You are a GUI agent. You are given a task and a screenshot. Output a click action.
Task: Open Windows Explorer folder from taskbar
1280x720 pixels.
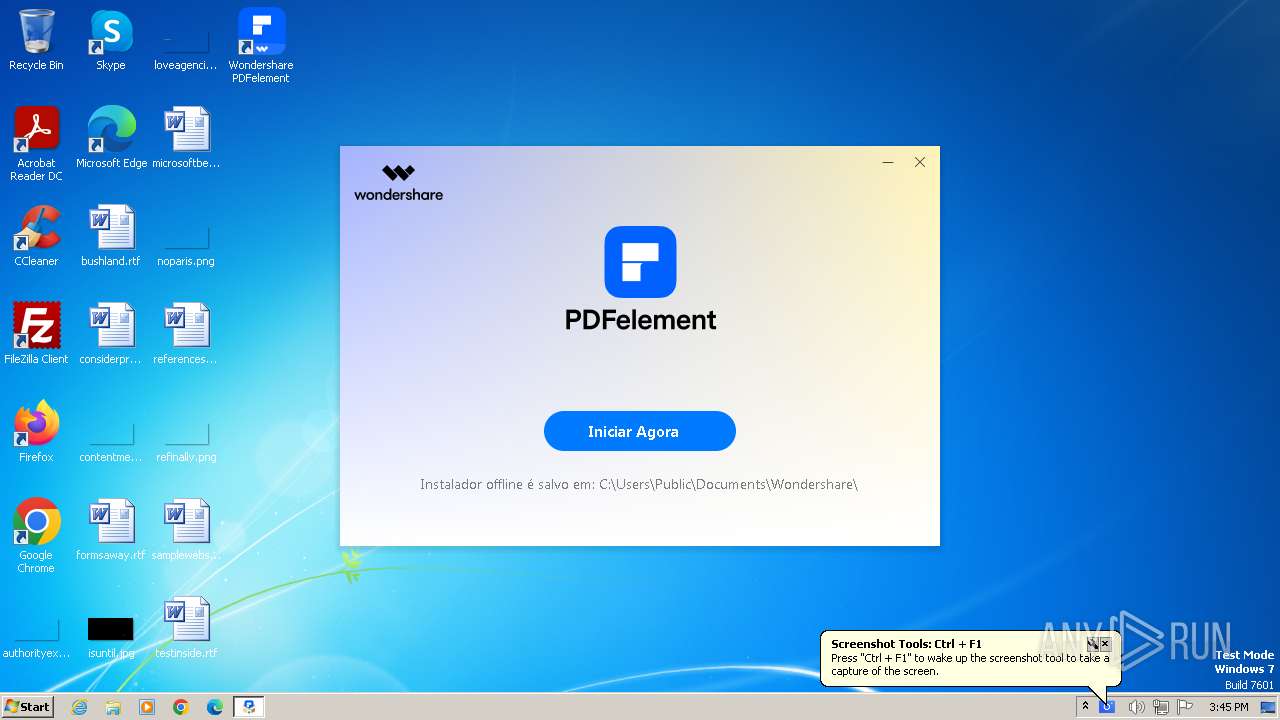(x=113, y=707)
